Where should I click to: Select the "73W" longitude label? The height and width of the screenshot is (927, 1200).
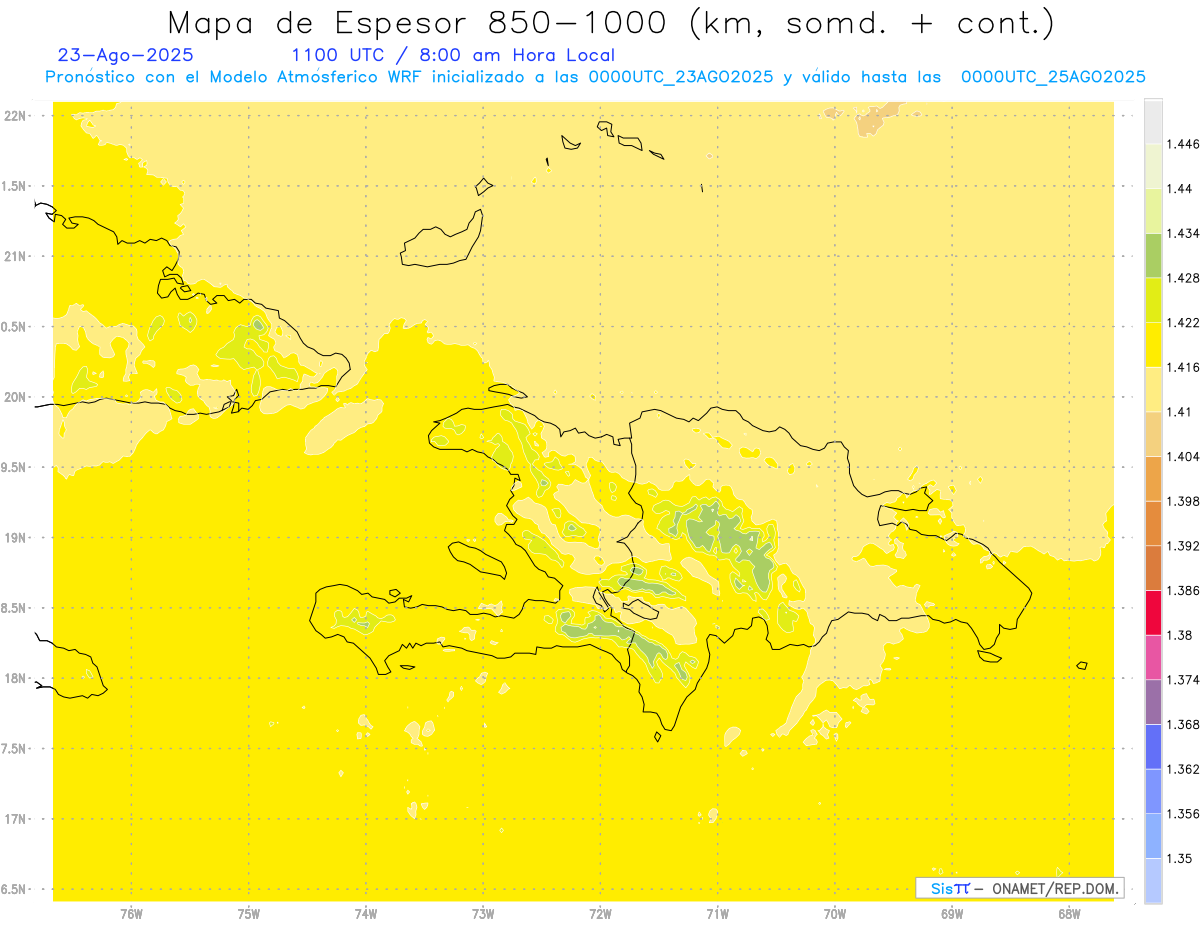click(x=483, y=914)
